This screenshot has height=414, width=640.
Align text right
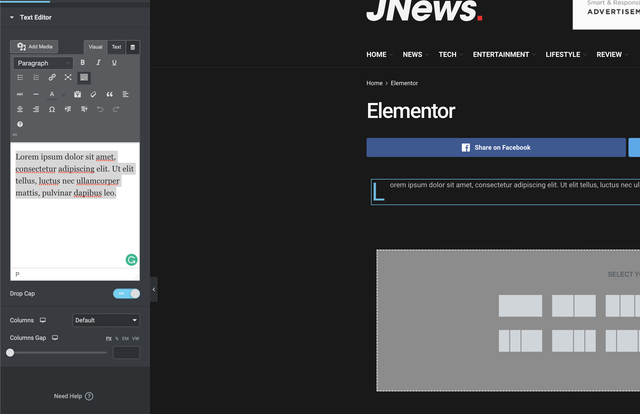point(36,109)
